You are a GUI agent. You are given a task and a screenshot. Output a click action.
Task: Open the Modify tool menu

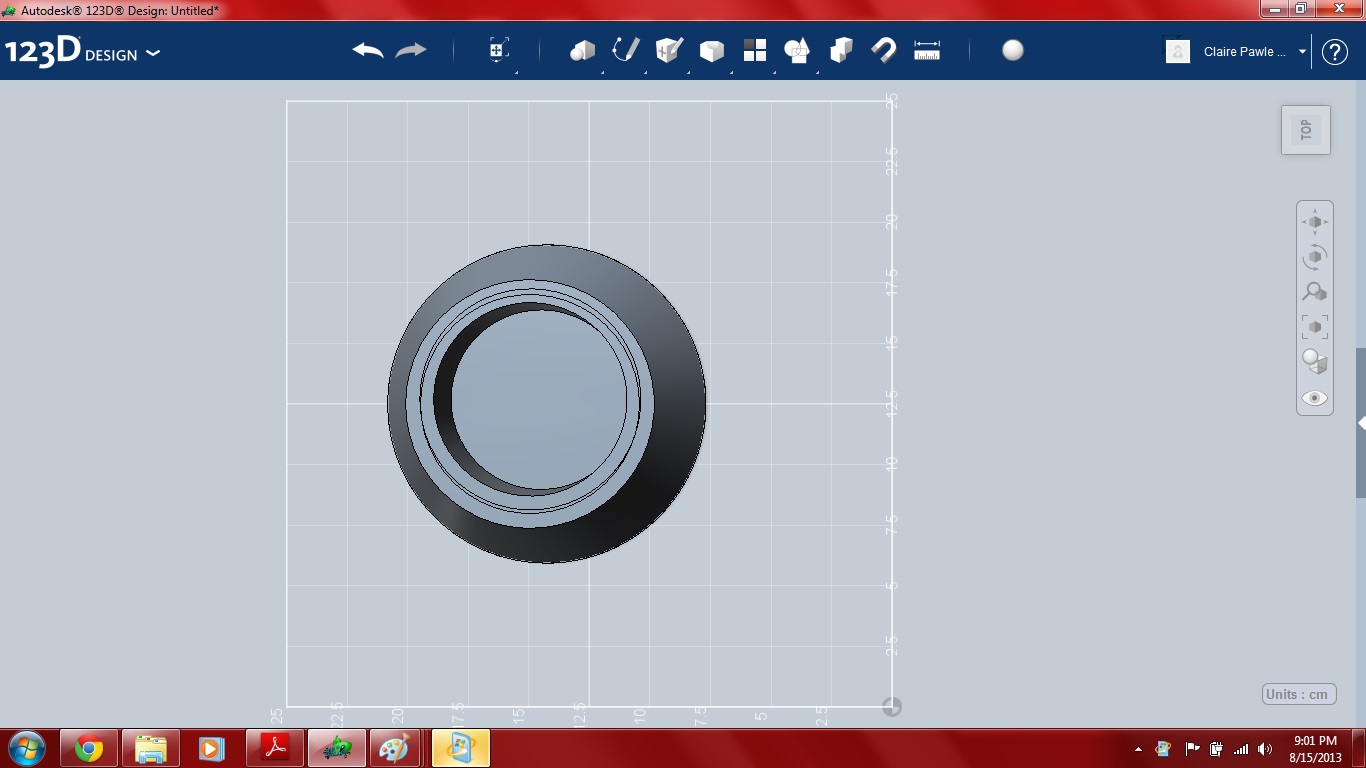712,50
